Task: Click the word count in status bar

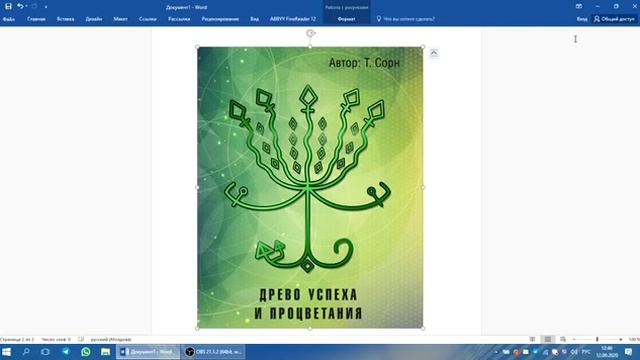Action: click(56, 339)
